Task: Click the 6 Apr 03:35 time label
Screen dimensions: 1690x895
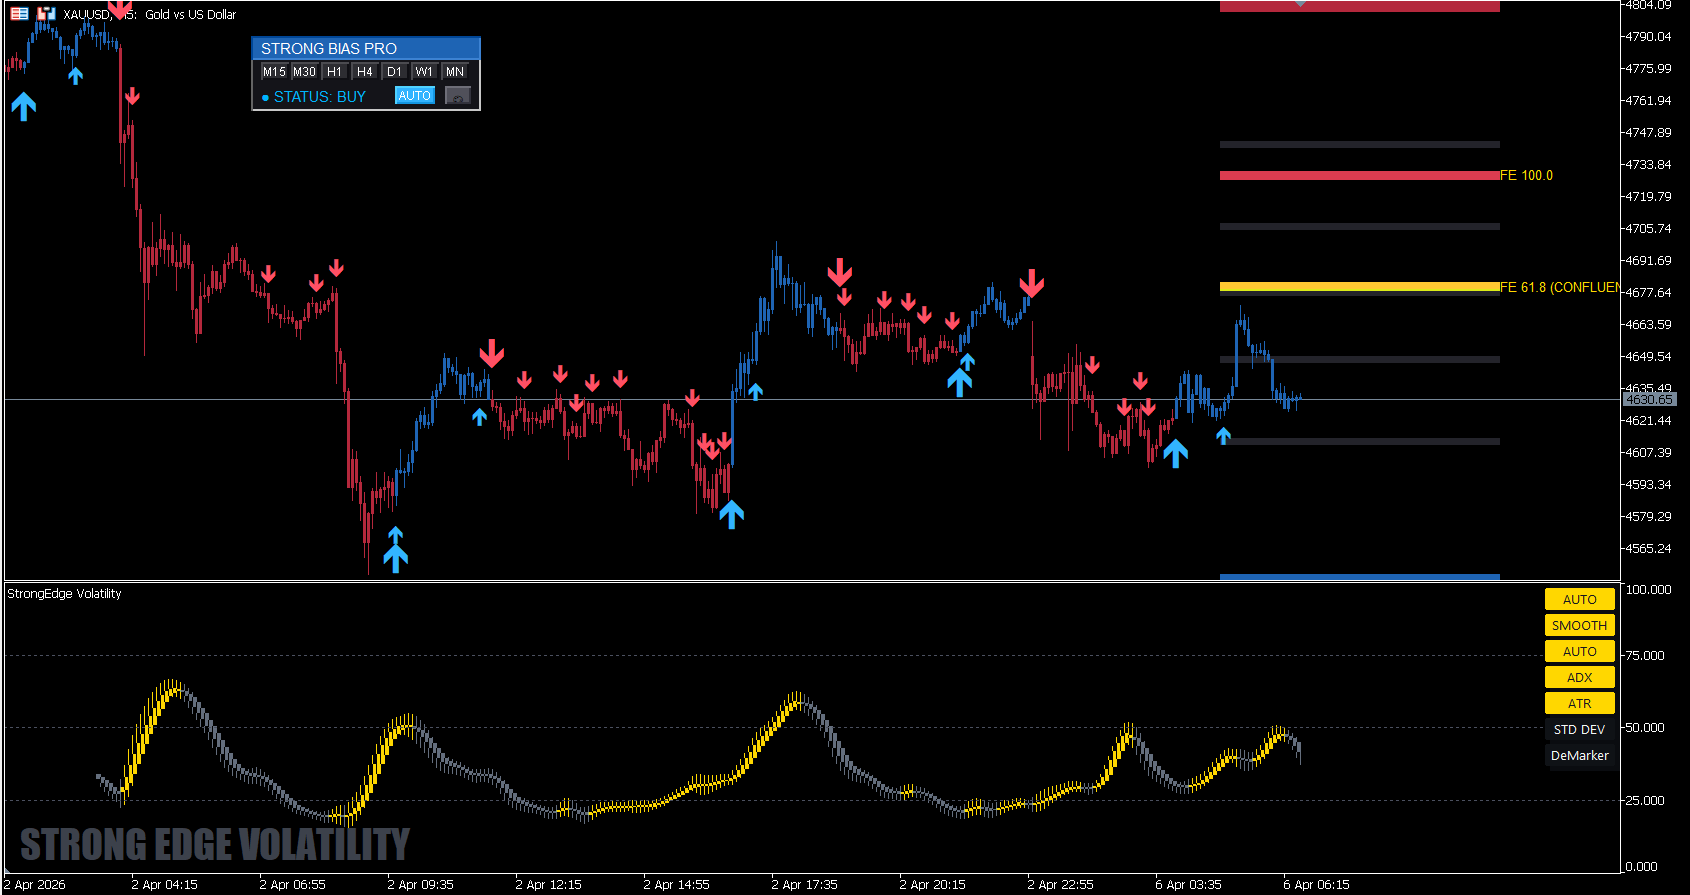Action: pos(1189,884)
